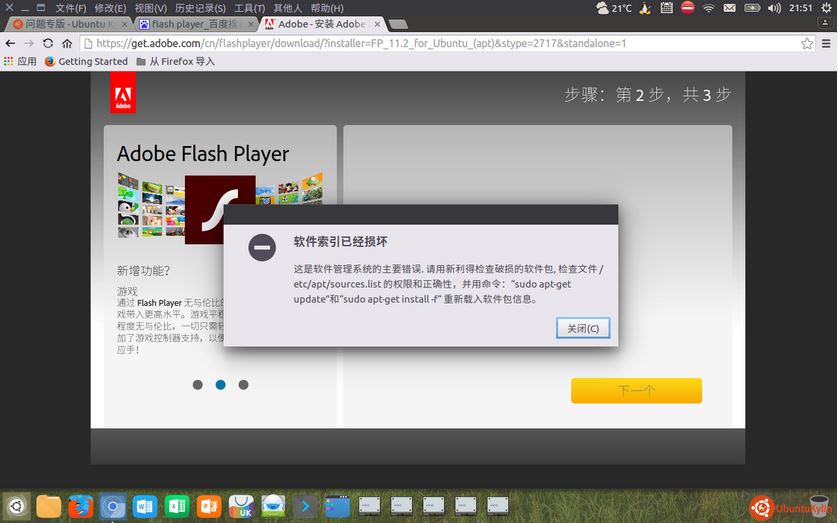Click the penguin icon in system tray
Viewport: 838px width, 523px height.
645,8
